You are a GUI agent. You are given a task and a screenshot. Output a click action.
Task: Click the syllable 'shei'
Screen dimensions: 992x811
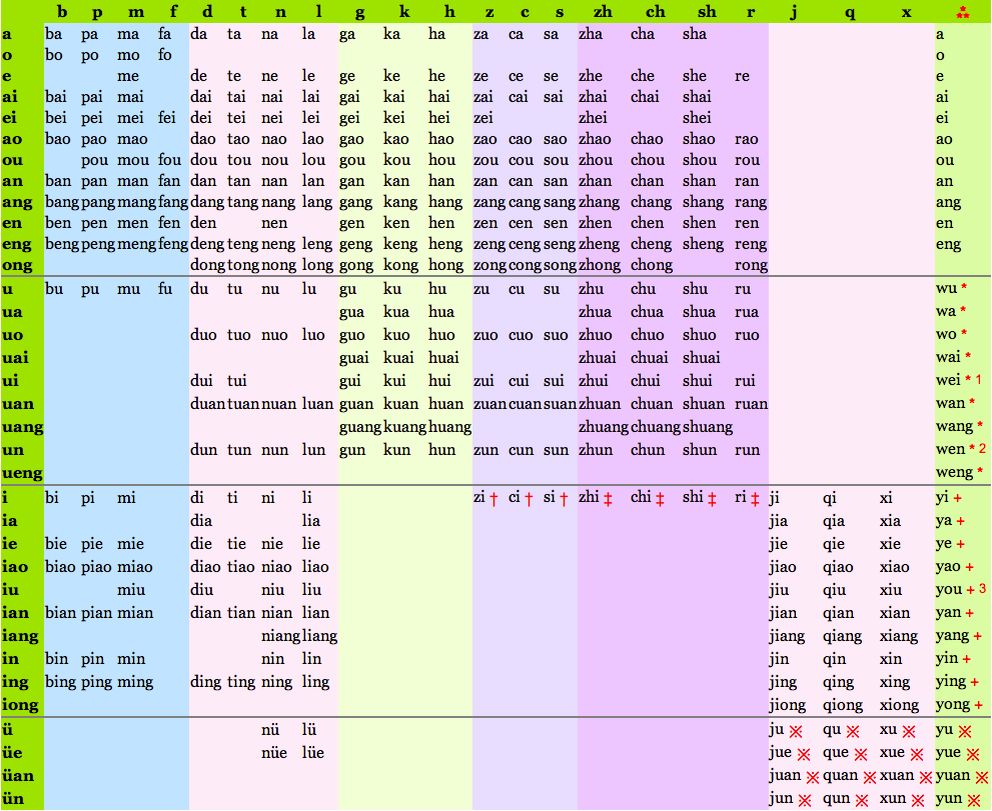697,118
